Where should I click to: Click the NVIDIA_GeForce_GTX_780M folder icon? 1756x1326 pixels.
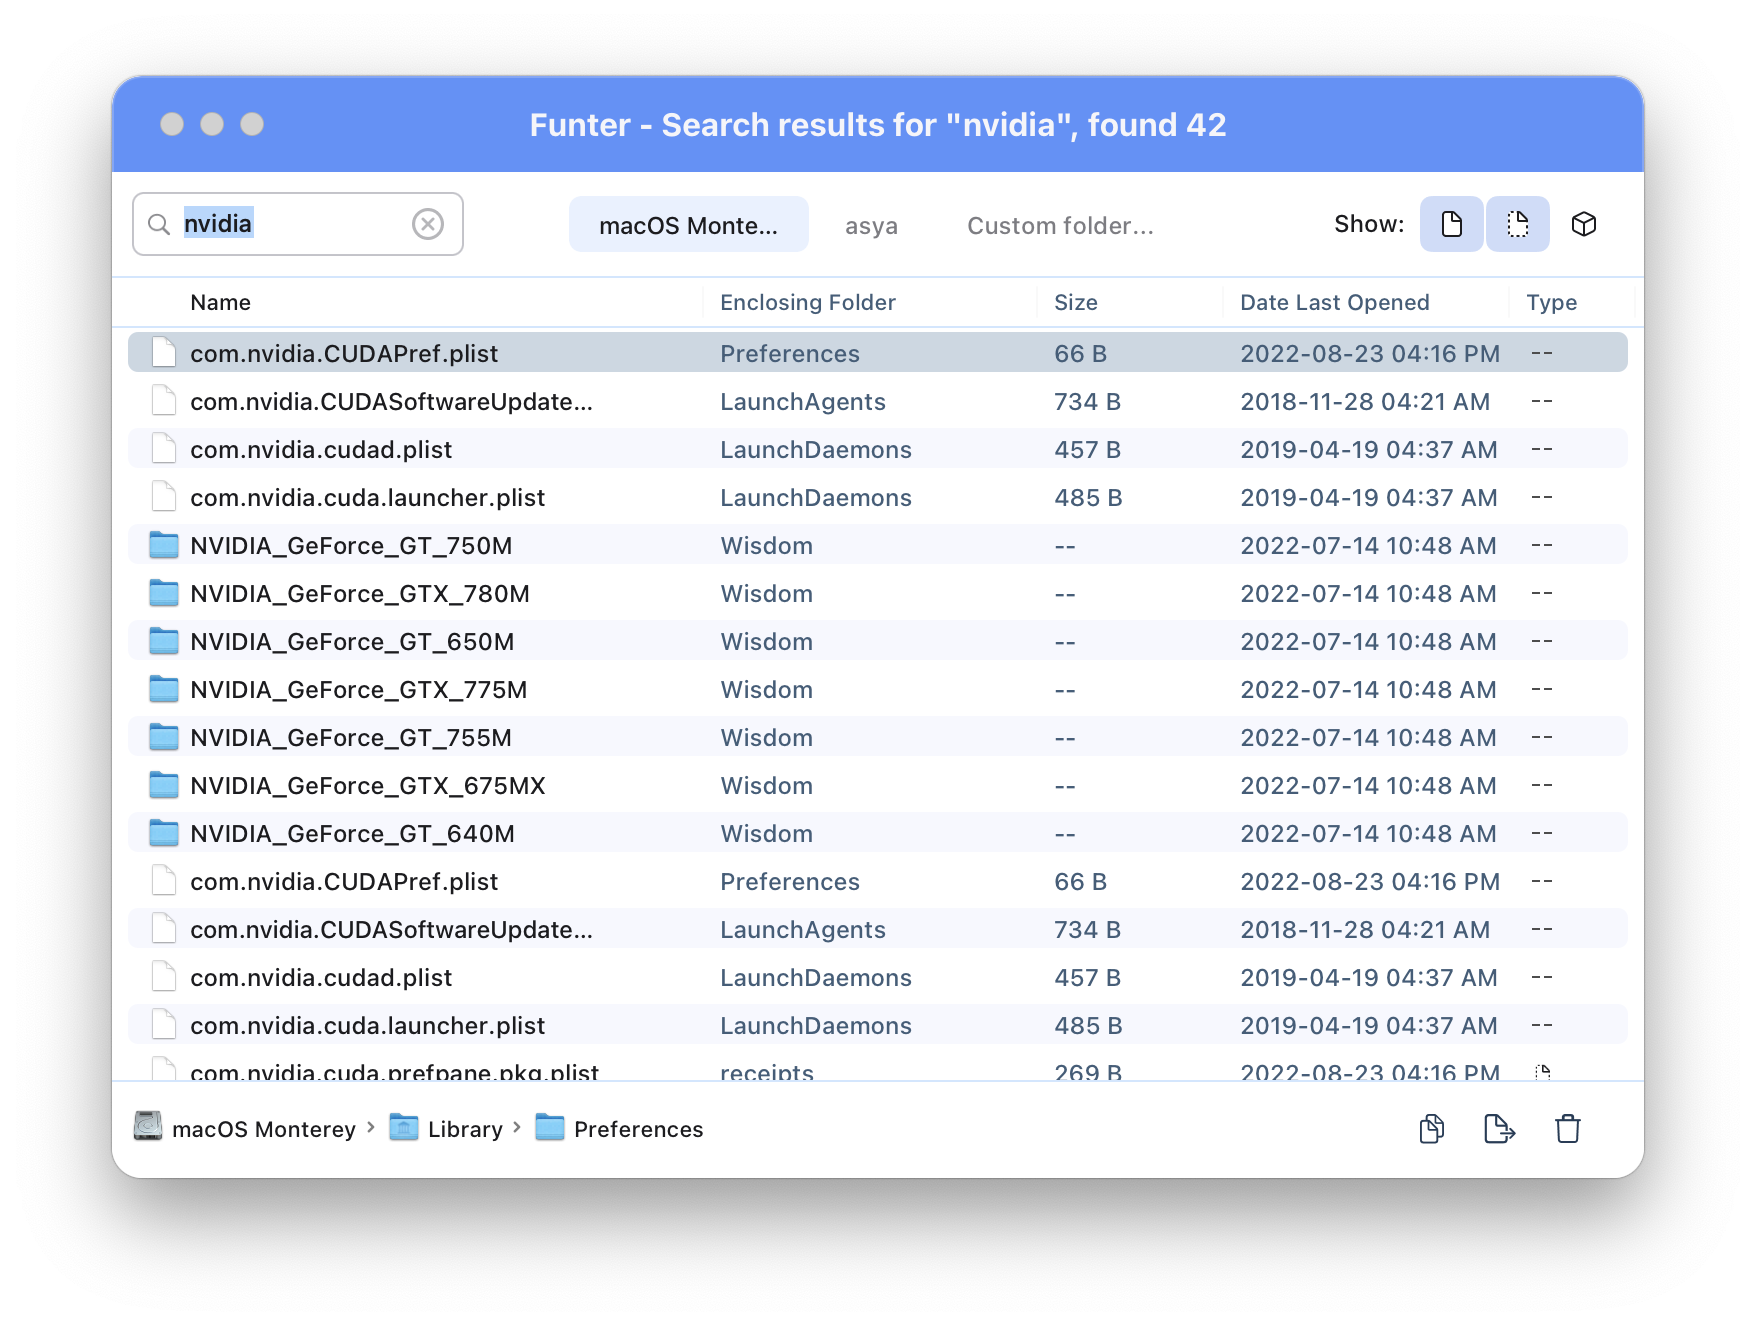click(x=164, y=593)
